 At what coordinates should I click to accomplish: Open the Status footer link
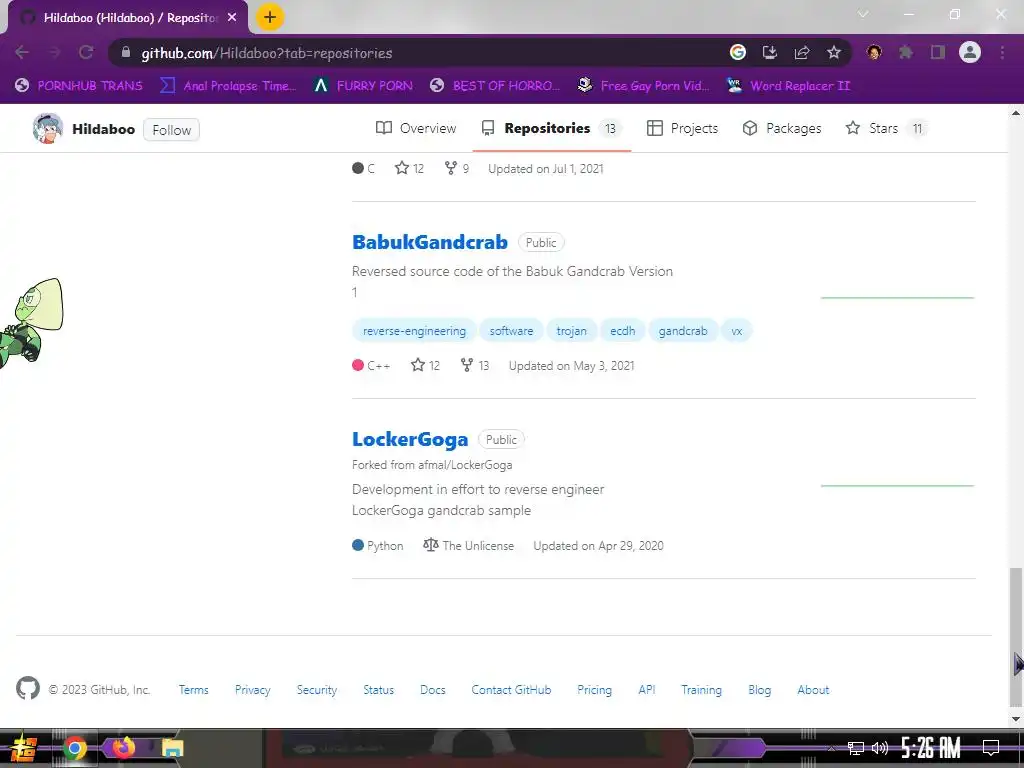pyautogui.click(x=379, y=690)
